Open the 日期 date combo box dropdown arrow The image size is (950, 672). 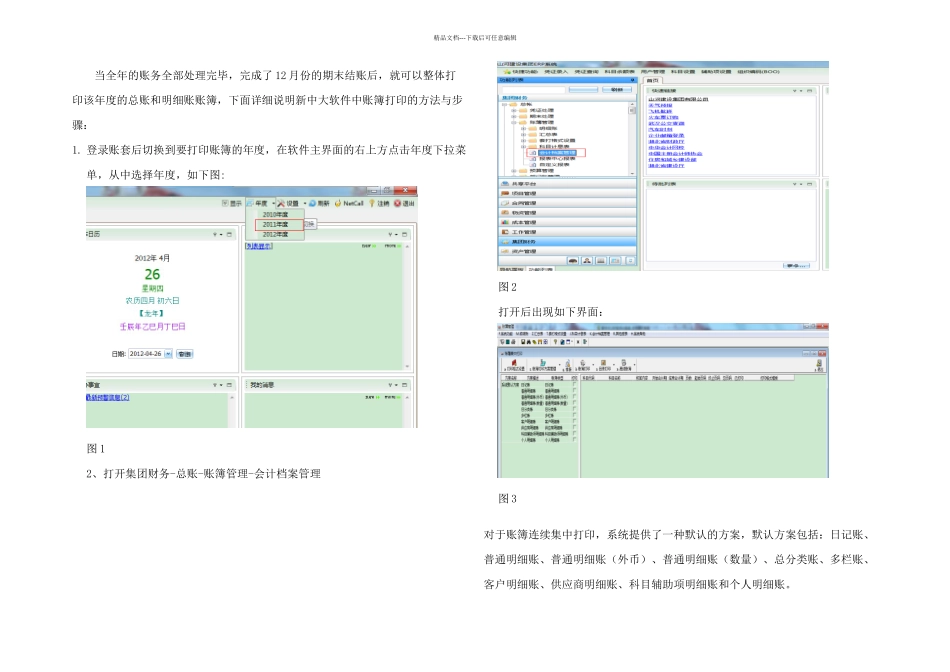(x=168, y=353)
